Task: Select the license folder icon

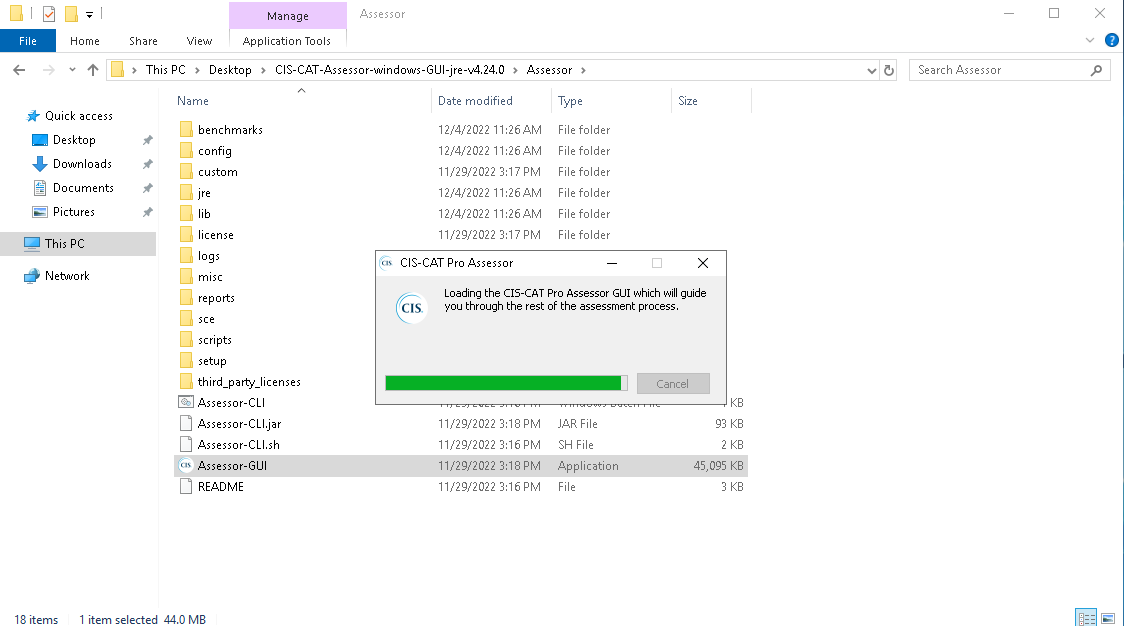Action: (x=186, y=234)
